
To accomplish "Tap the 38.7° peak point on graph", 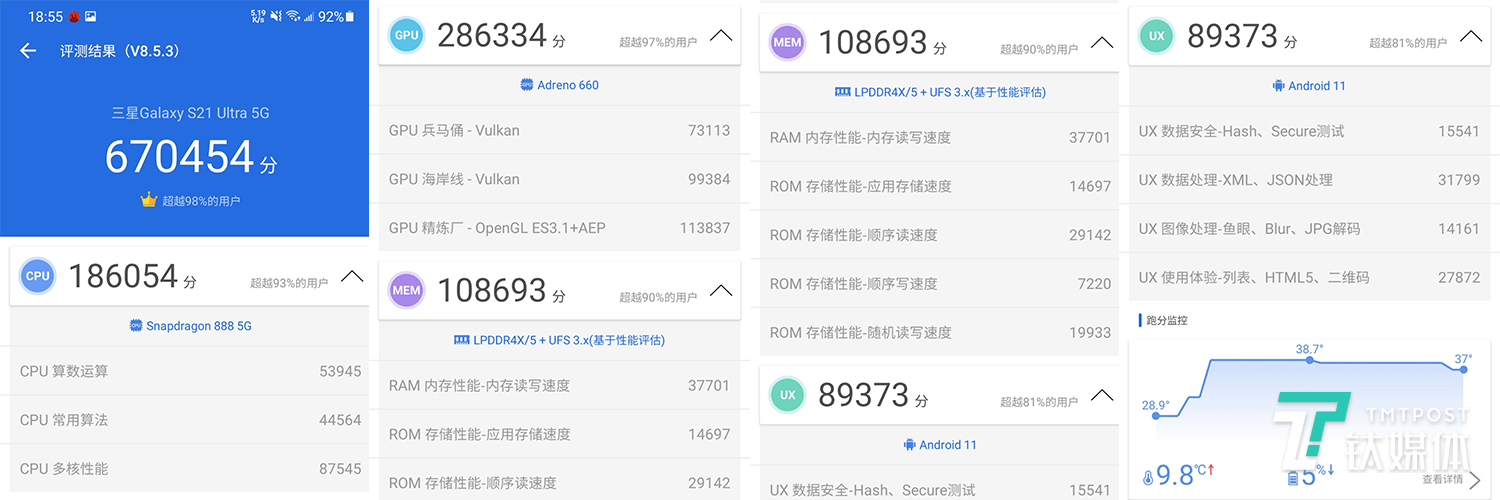I will click(1309, 360).
